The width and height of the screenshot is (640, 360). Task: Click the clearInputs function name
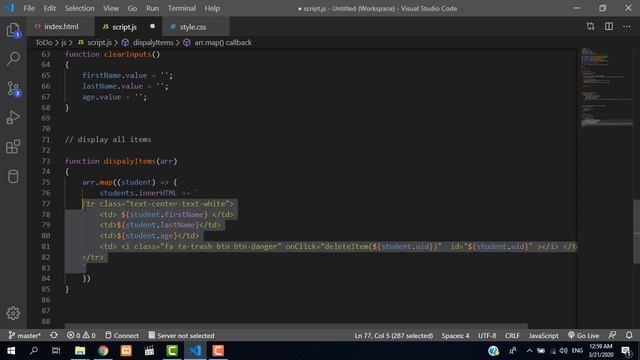127,54
